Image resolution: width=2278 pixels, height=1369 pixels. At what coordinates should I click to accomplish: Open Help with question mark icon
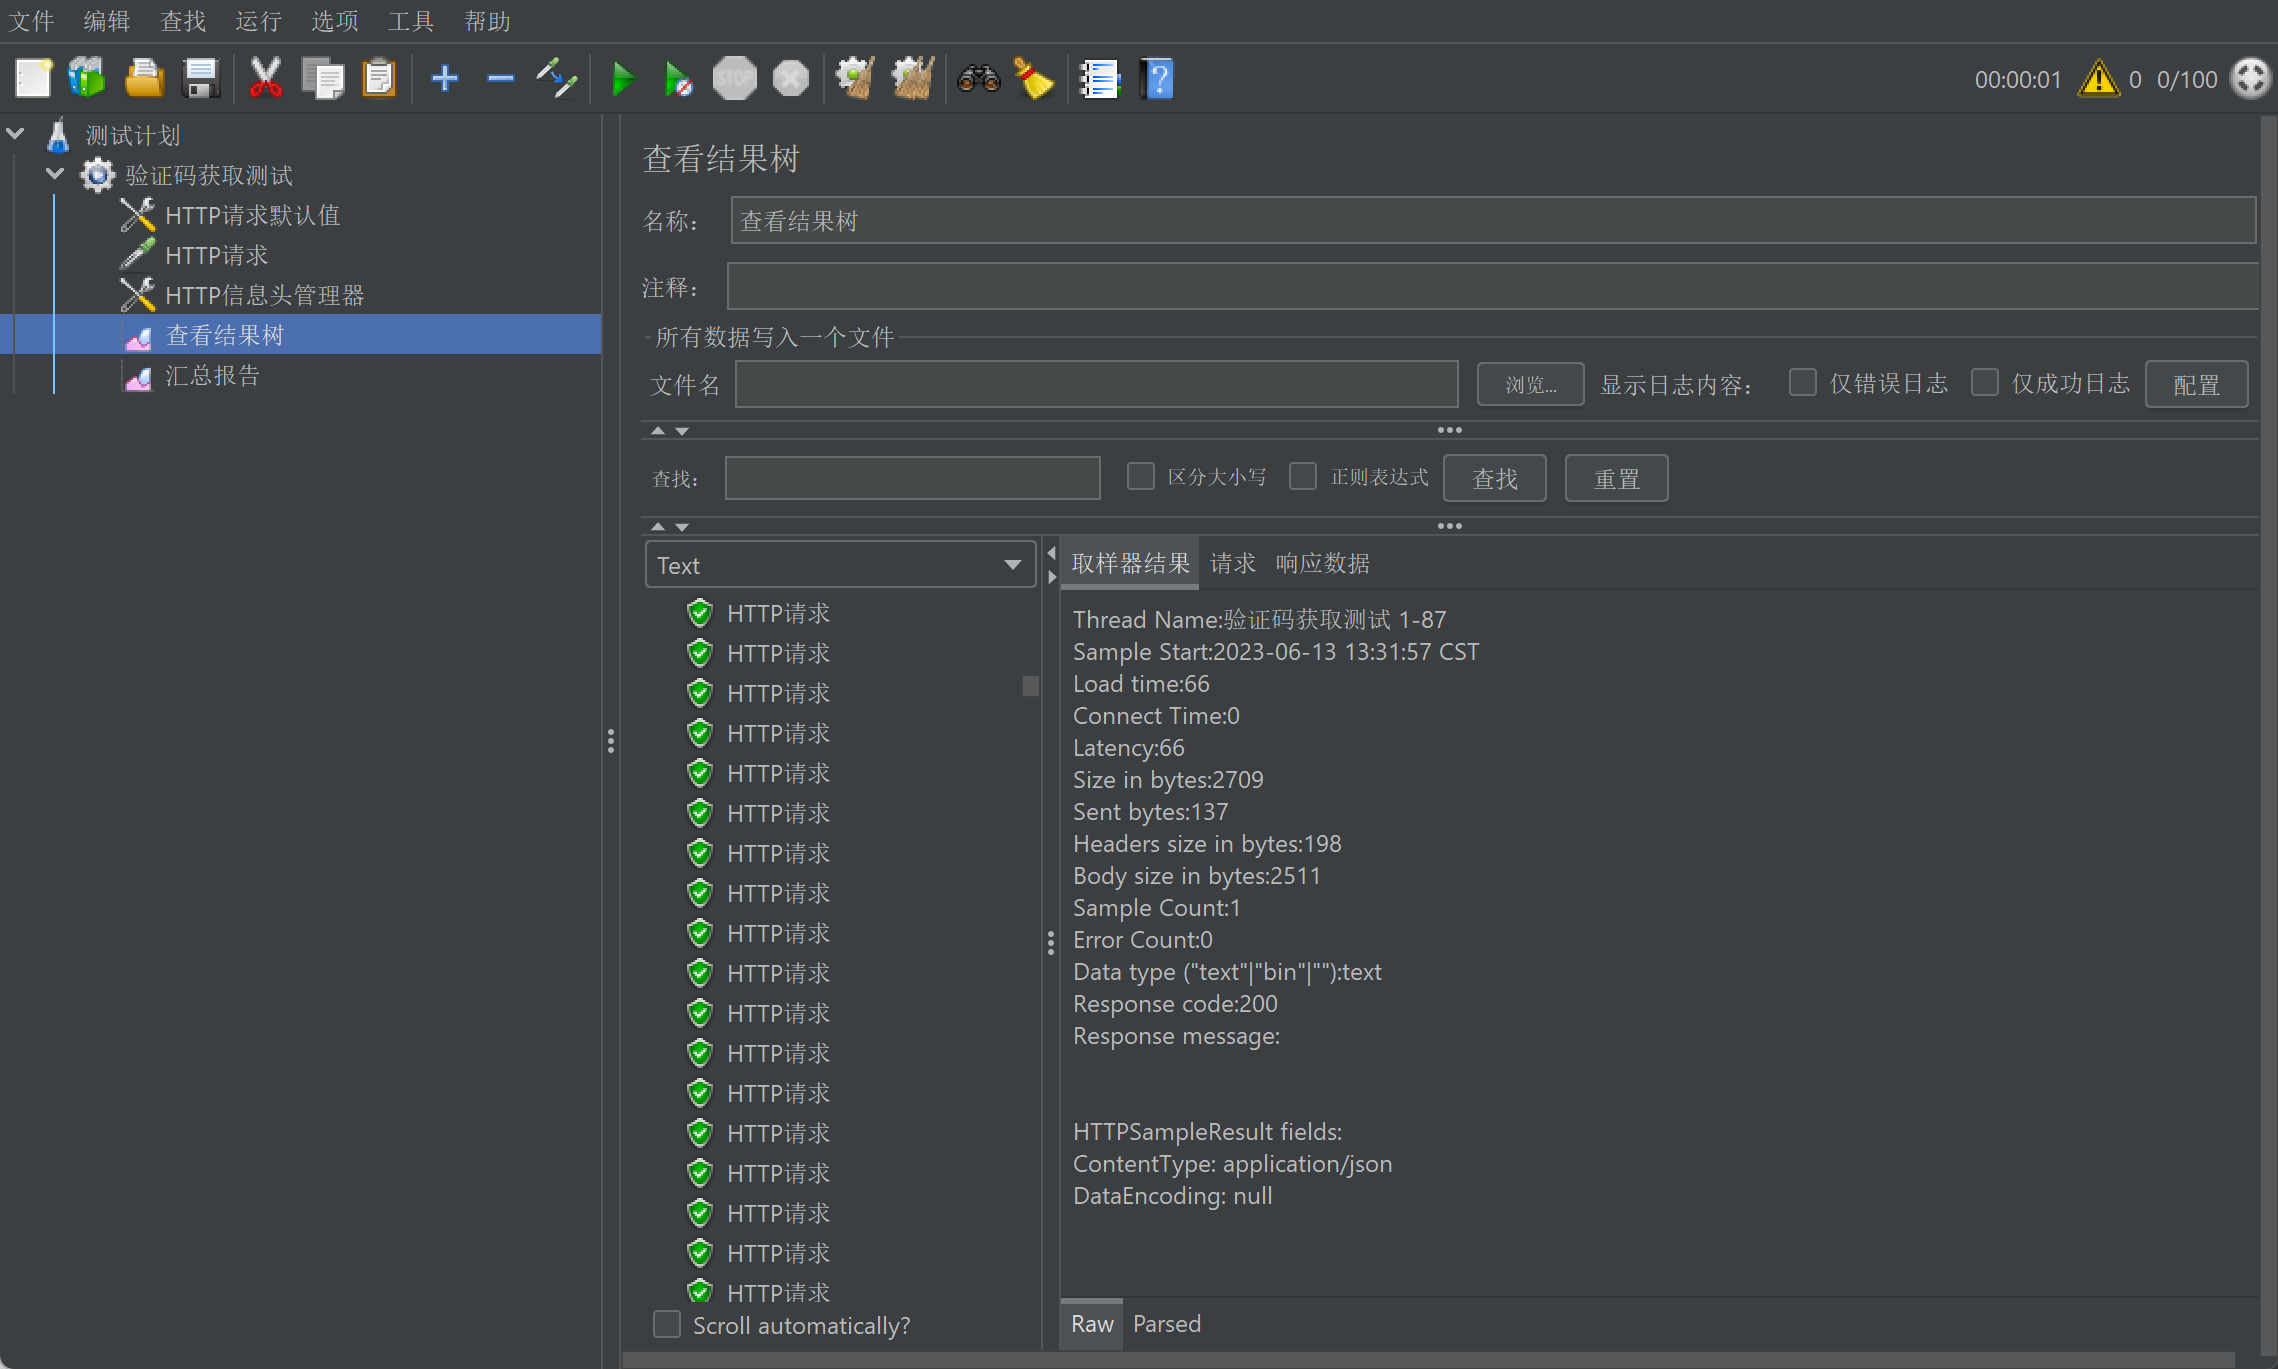1157,78
